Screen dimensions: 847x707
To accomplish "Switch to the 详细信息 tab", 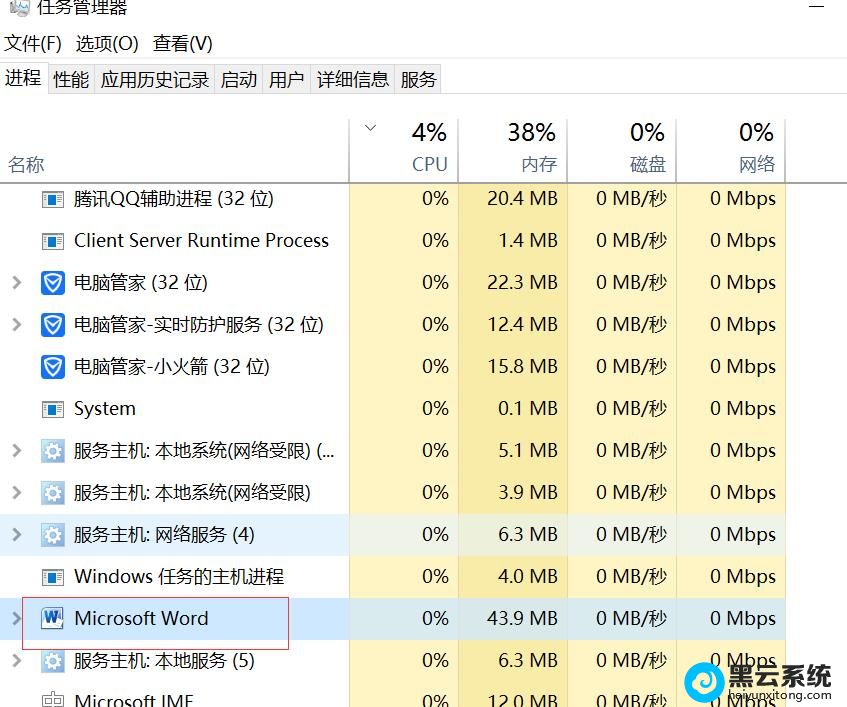I will coord(352,80).
